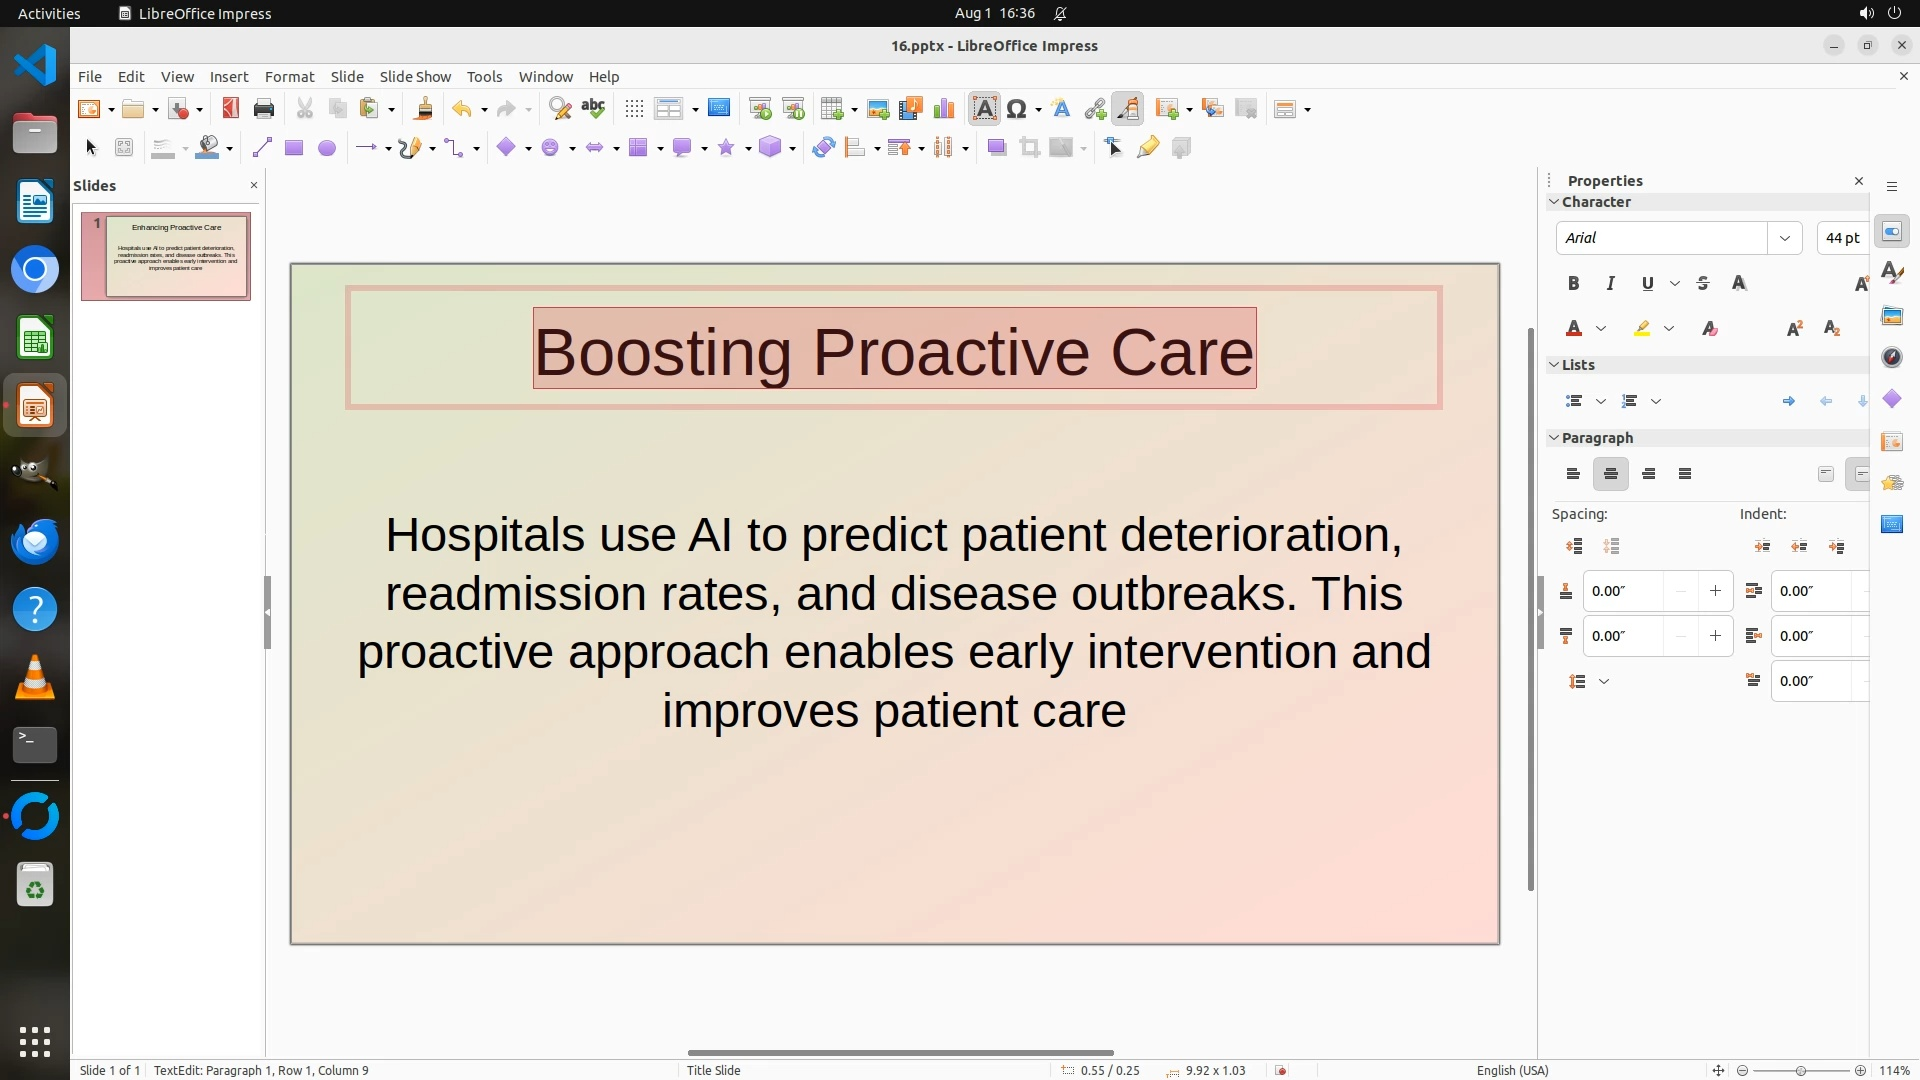
Task: Click the Insert Chart icon
Action: coord(943,109)
